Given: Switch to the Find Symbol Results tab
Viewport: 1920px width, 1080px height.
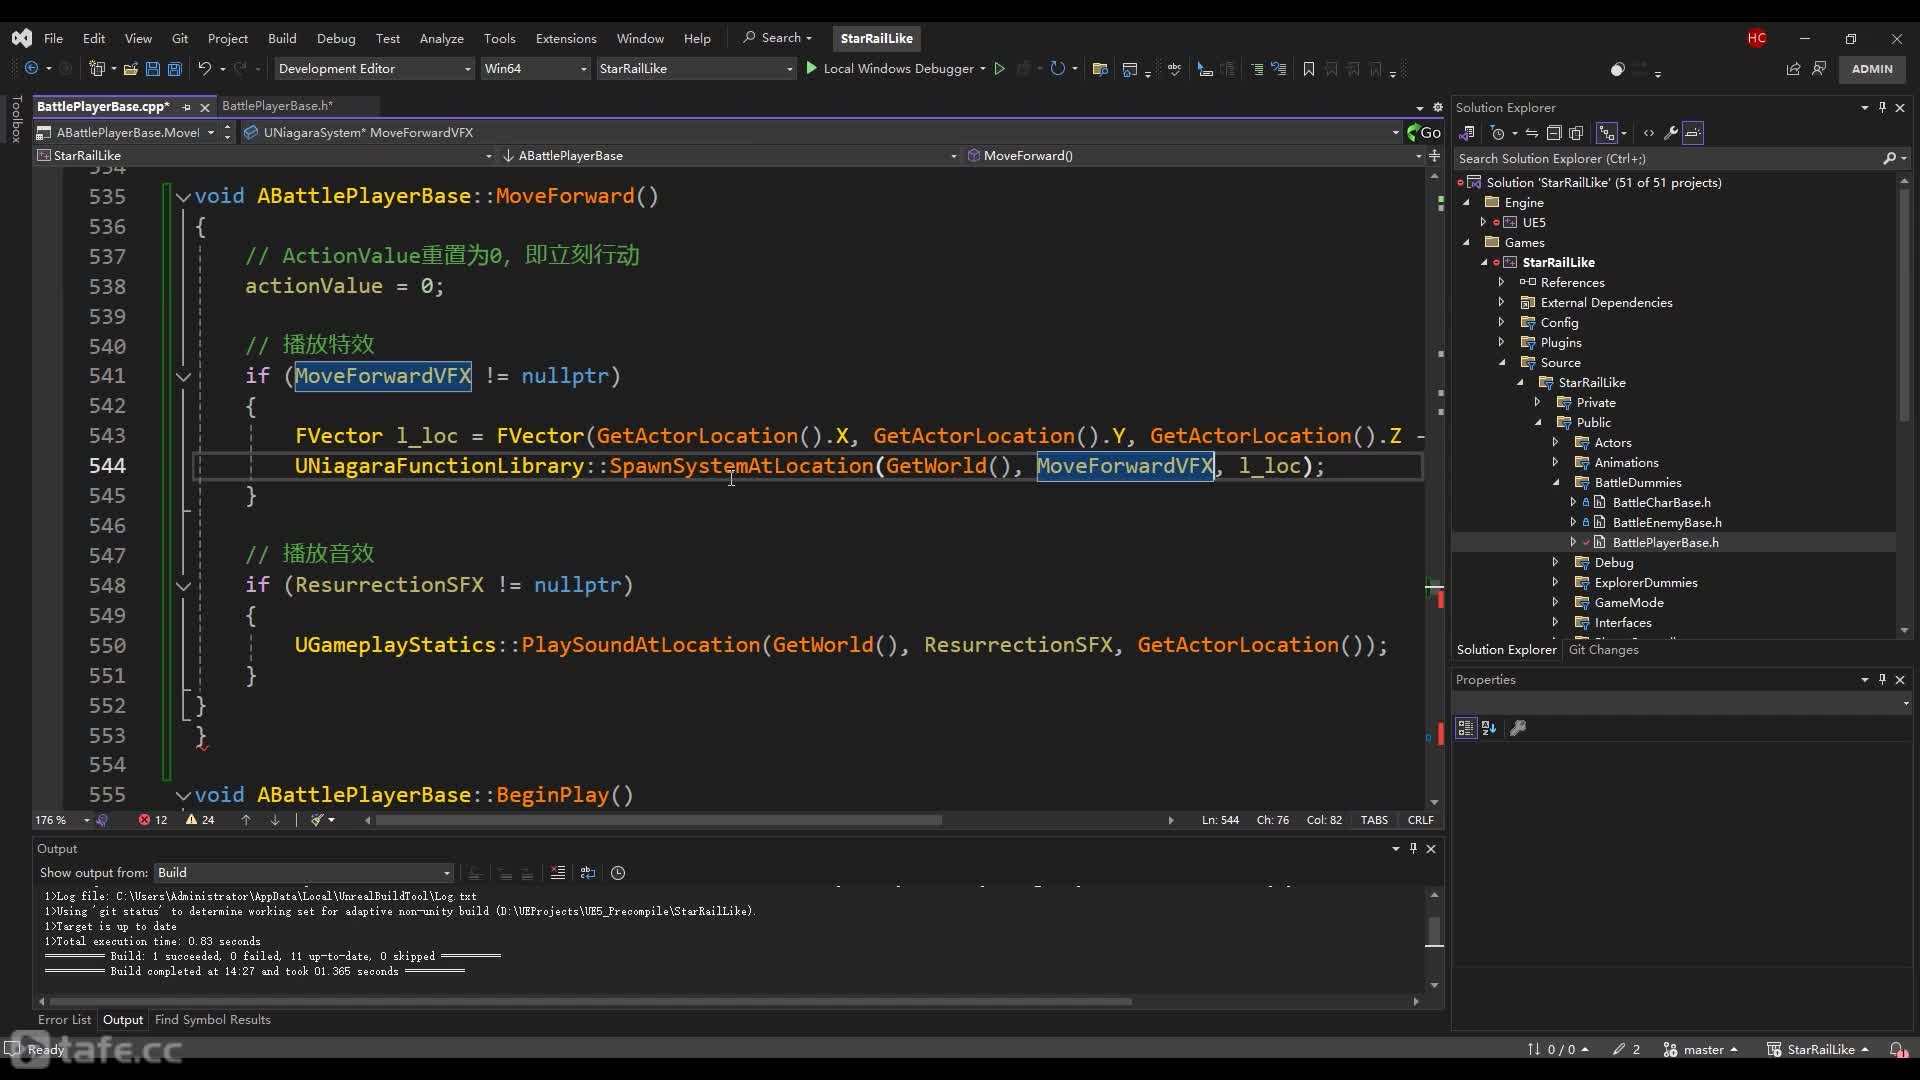Looking at the screenshot, I should pos(213,1020).
